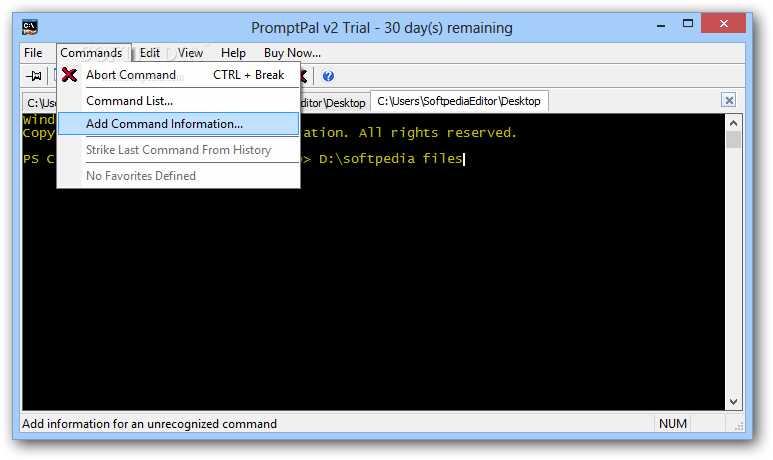
Task: Click 'All rights reserved.' console text
Action: 437,133
